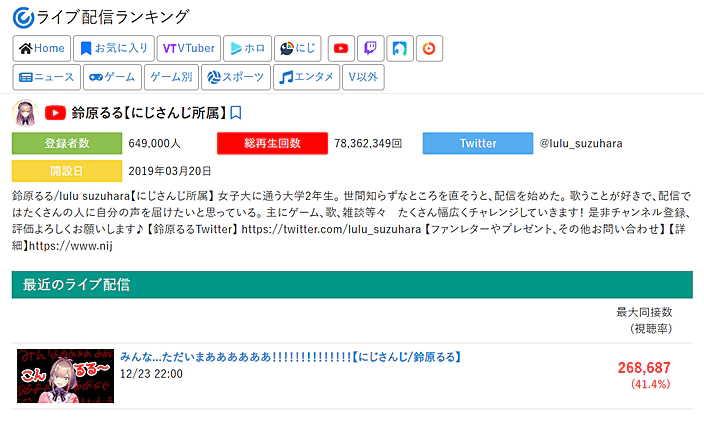Image resolution: width=704 pixels, height=422 pixels.
Task: Go to the Home page
Action: [42, 48]
